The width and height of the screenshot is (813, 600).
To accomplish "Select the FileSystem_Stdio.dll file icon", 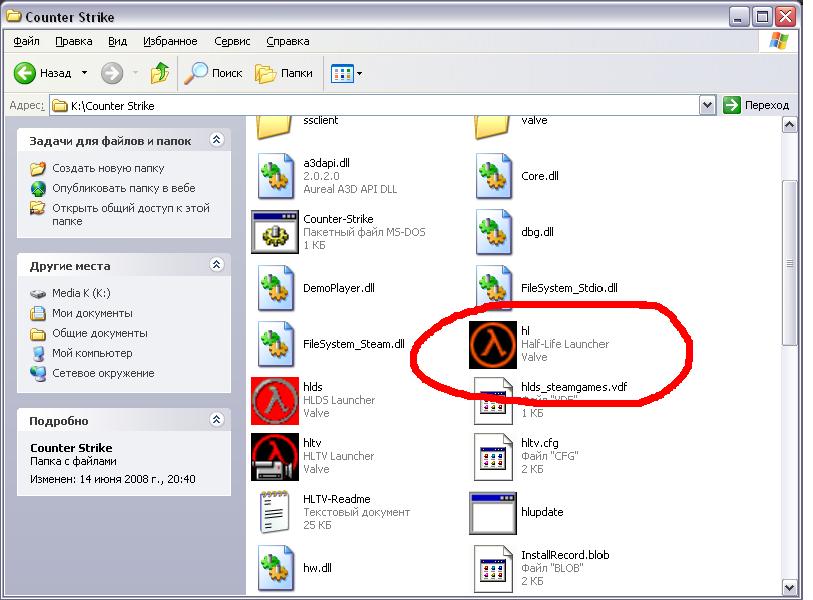I will [x=494, y=288].
